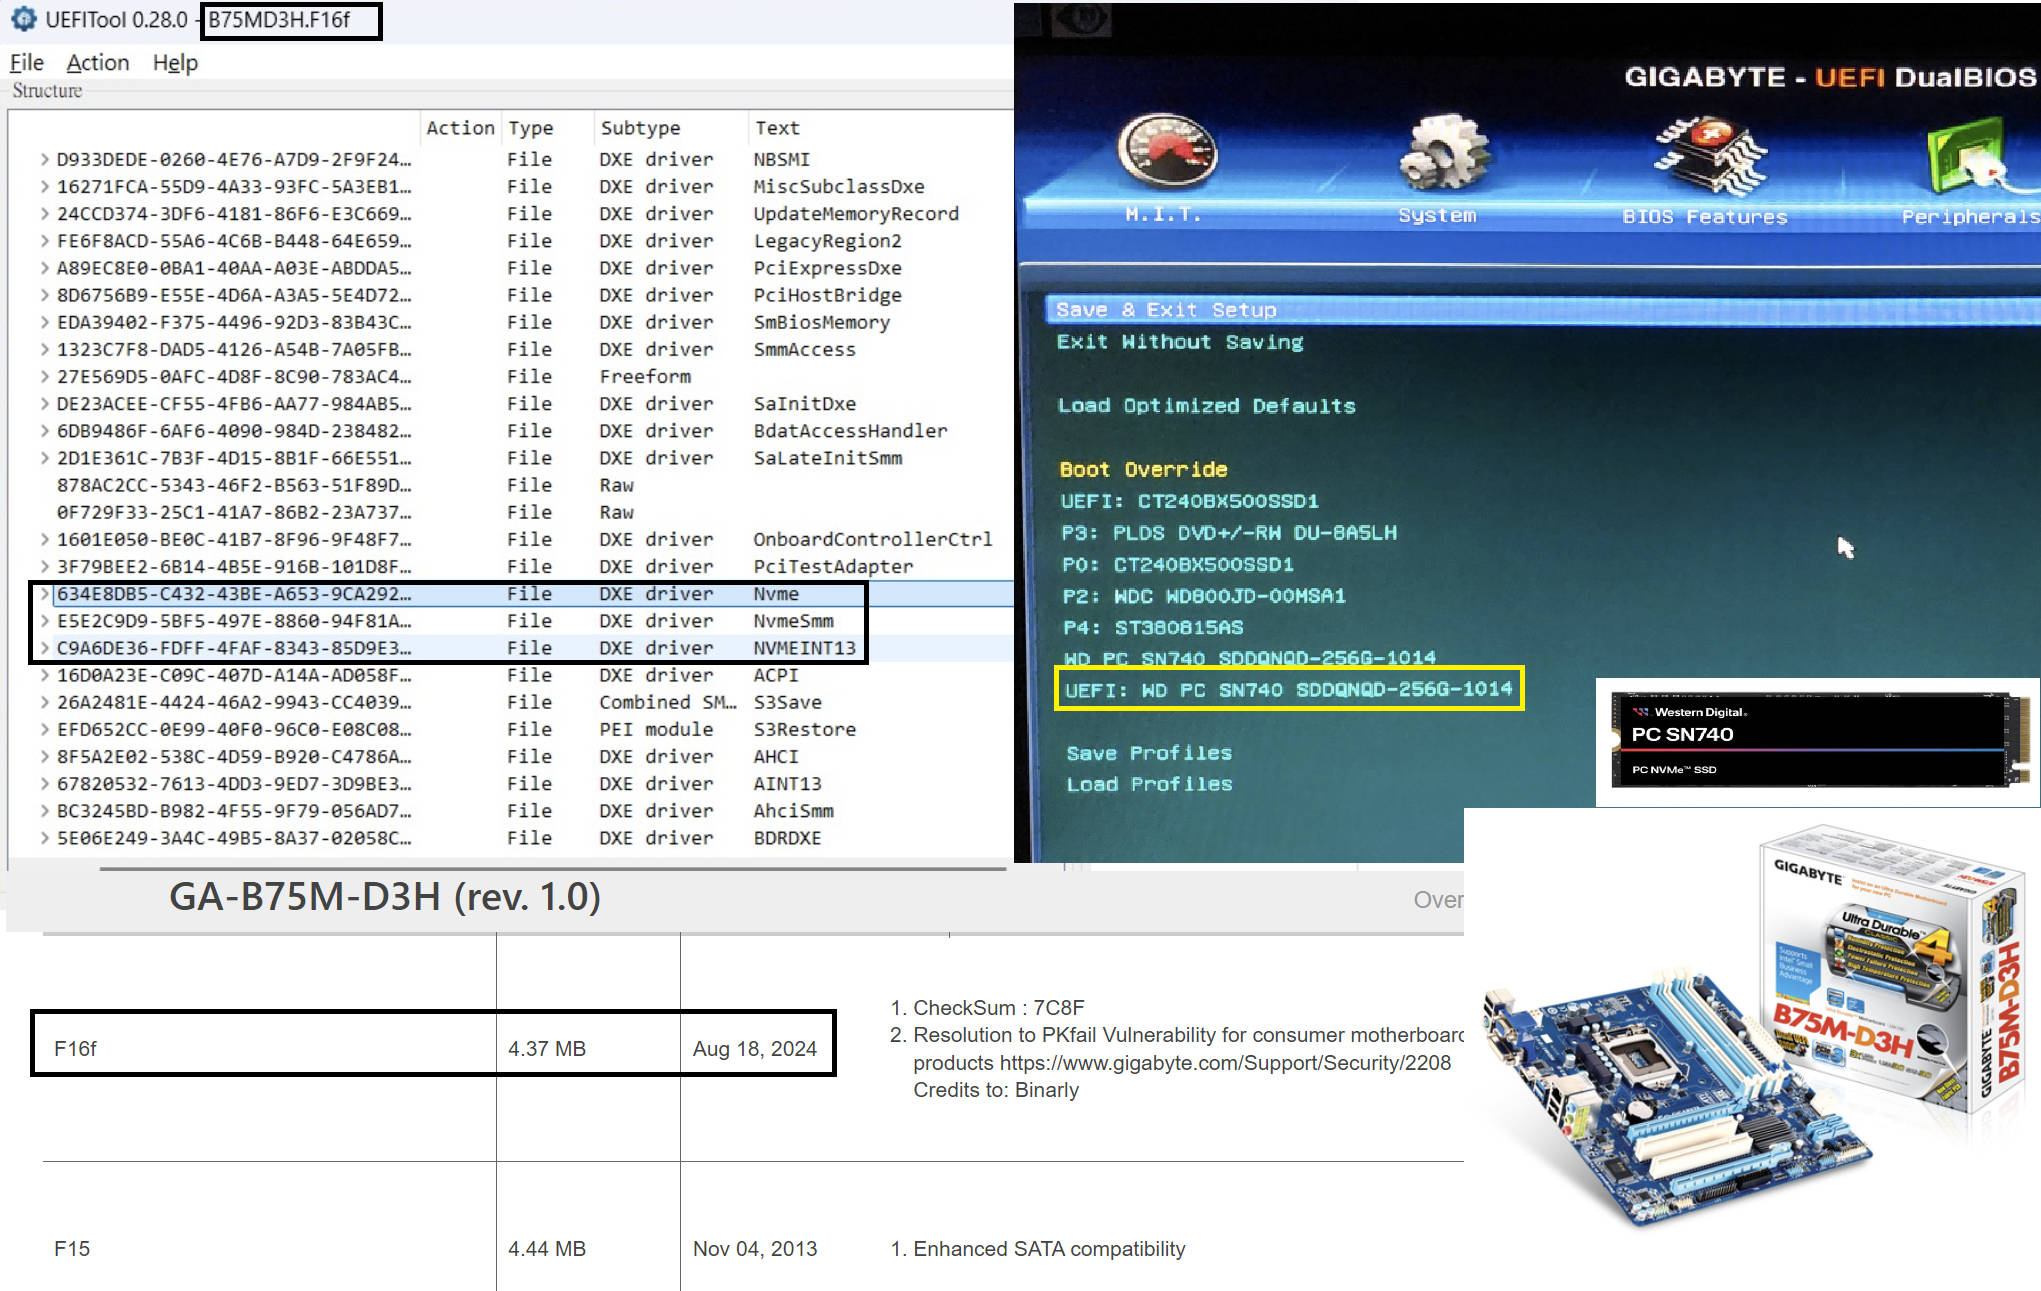The height and width of the screenshot is (1291, 2041).
Task: Select the S3Save combined SMM row
Action: [x=512, y=702]
